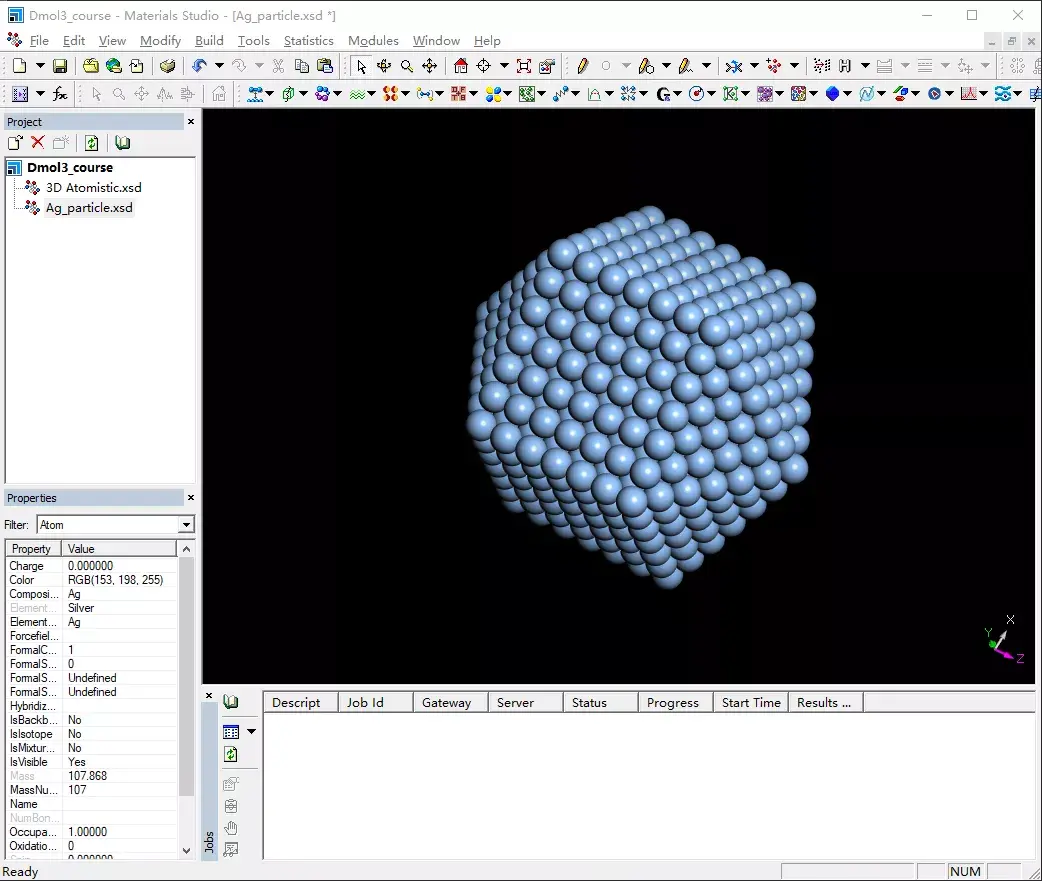The width and height of the screenshot is (1042, 881).
Task: Select the Ag_particle.xsd item in Project tree
Action: [89, 207]
